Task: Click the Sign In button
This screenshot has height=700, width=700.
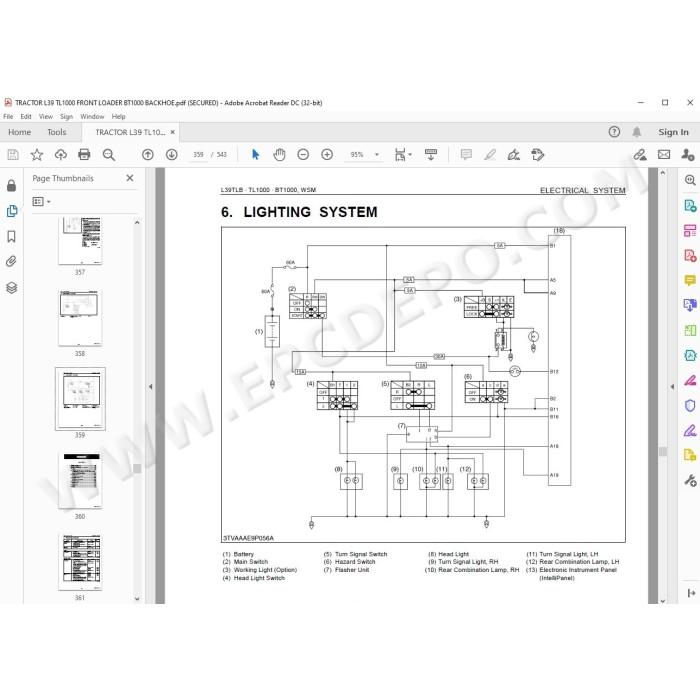Action: (x=673, y=132)
